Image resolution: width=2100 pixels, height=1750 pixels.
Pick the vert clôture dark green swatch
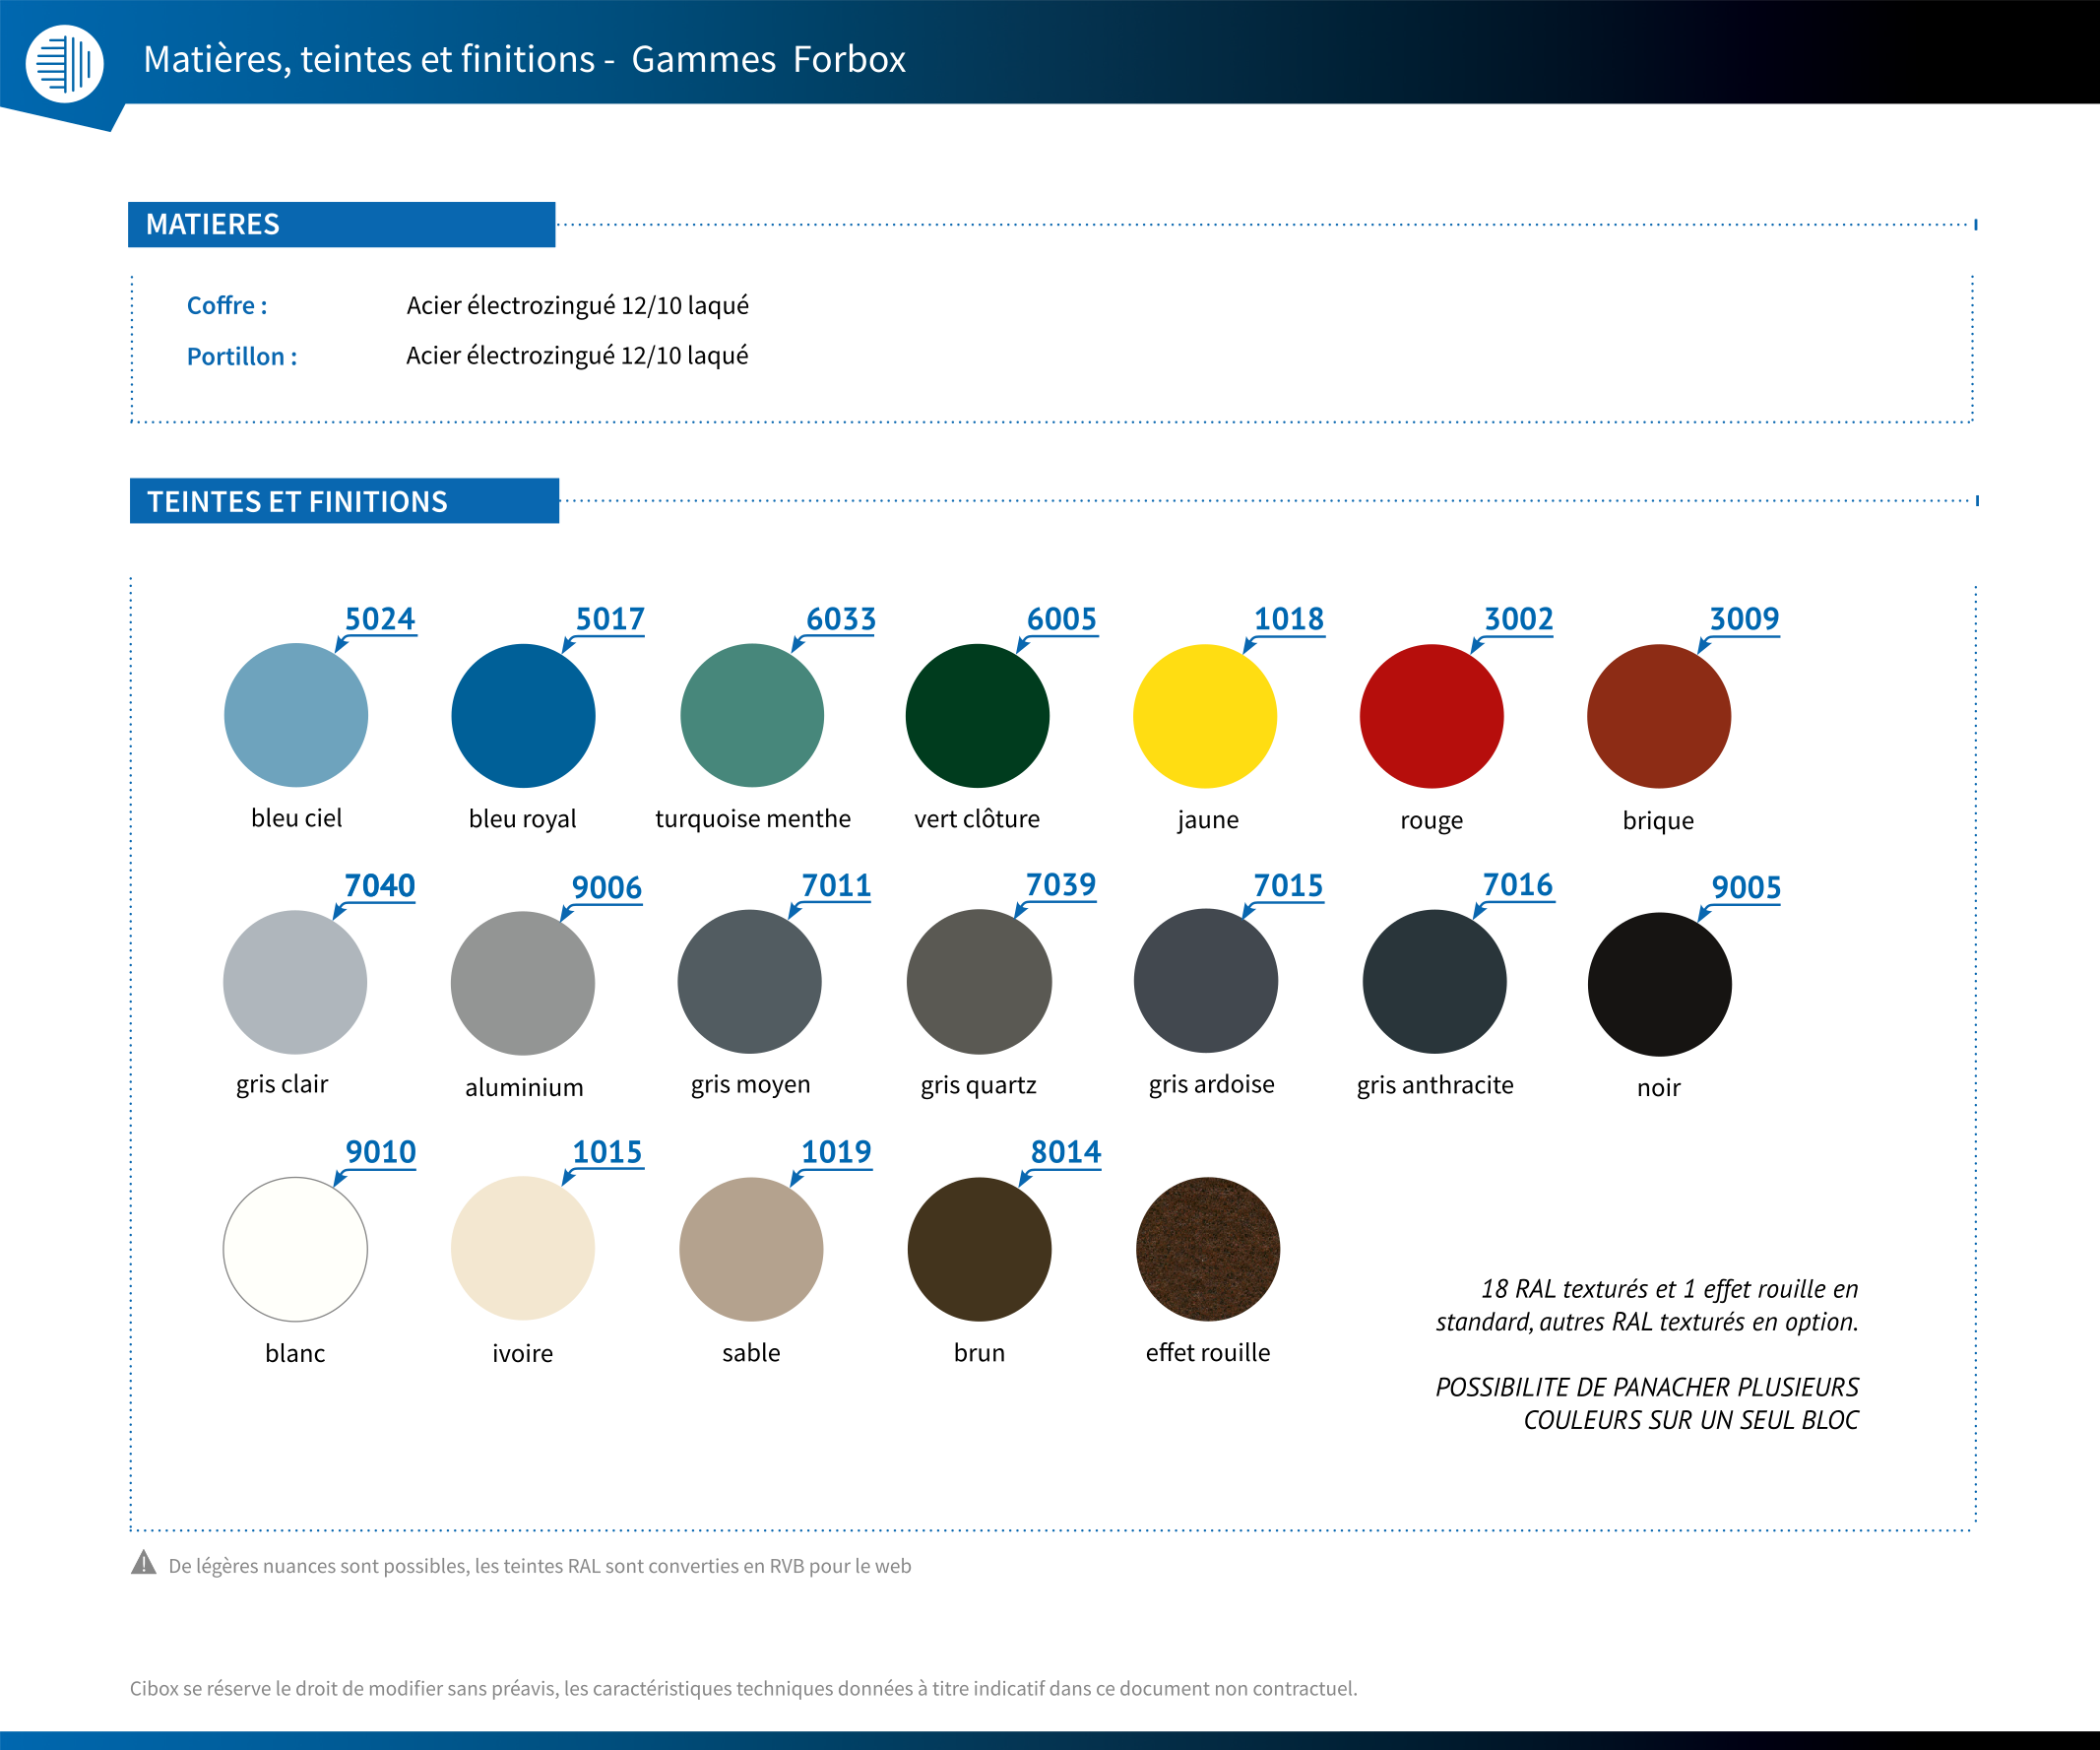[977, 716]
